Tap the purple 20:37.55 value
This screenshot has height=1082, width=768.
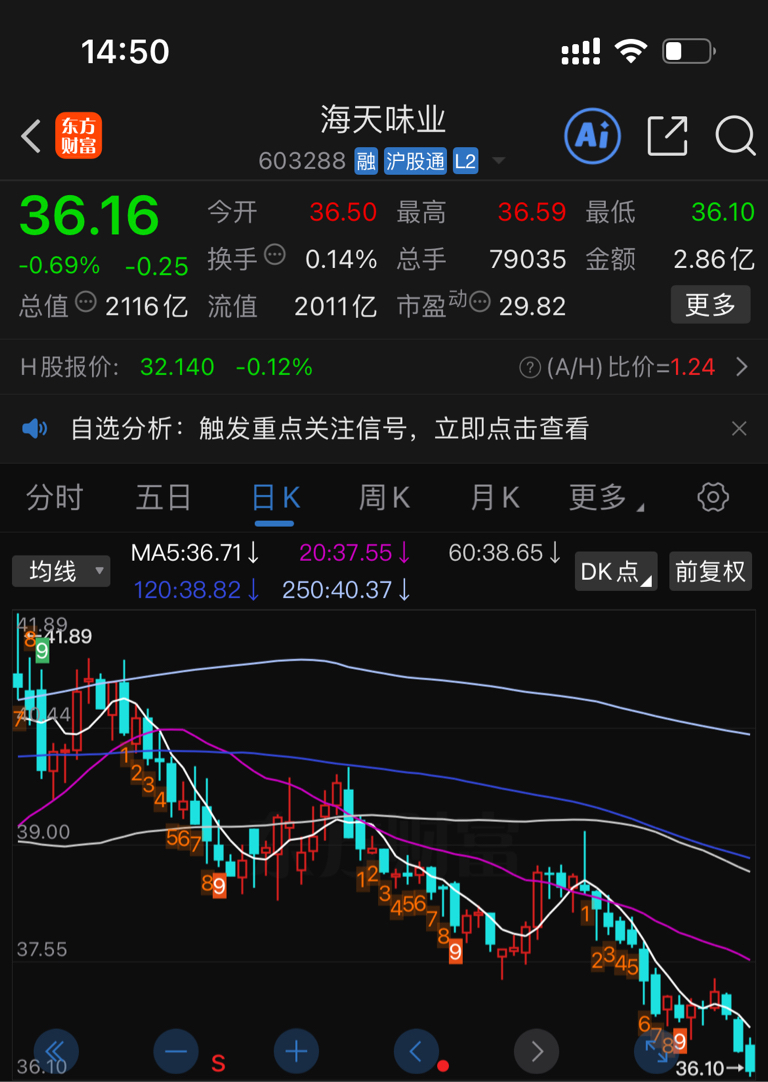355,553
